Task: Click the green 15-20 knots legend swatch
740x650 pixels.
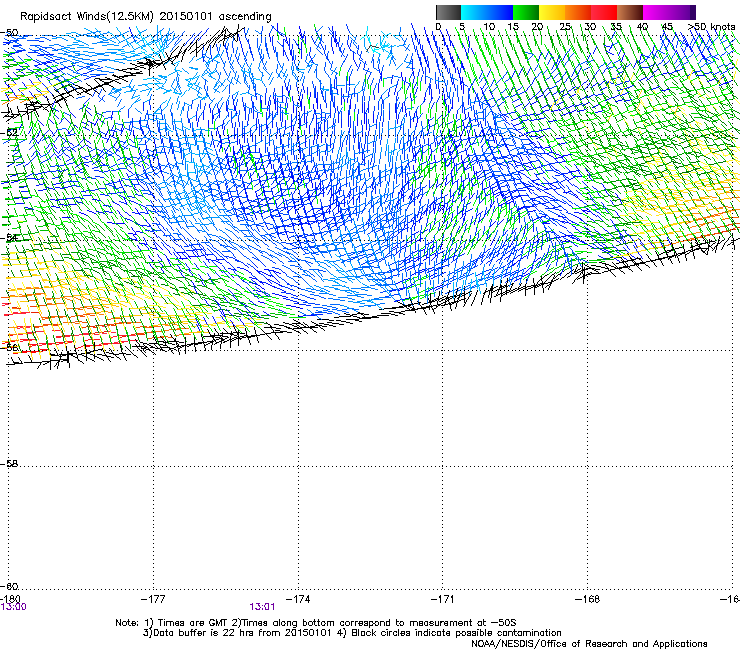Action: click(x=526, y=12)
